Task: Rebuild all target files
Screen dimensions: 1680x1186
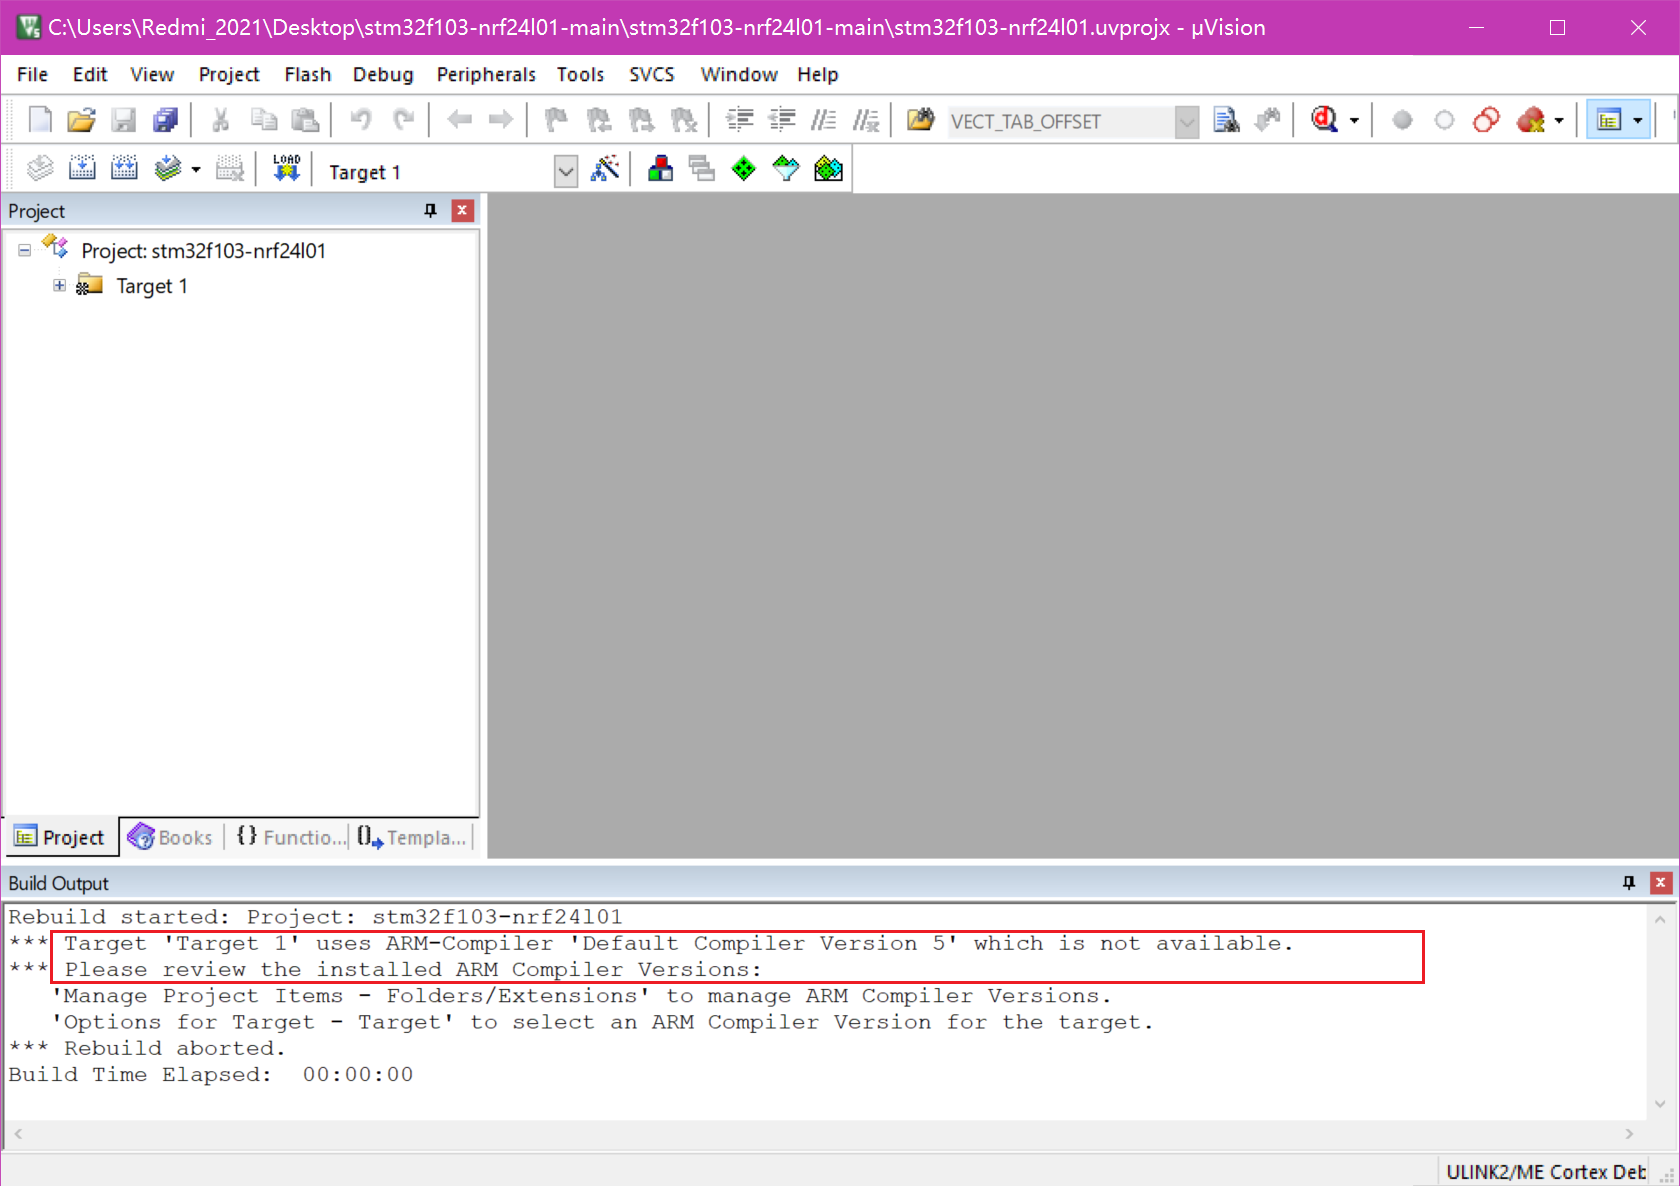Action: [124, 168]
